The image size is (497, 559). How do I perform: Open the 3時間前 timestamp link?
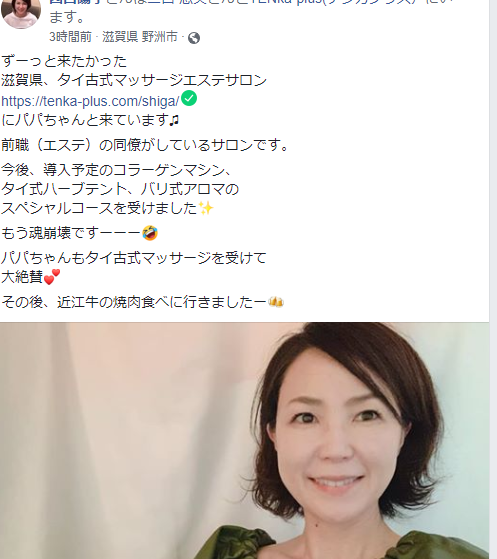tap(70, 37)
